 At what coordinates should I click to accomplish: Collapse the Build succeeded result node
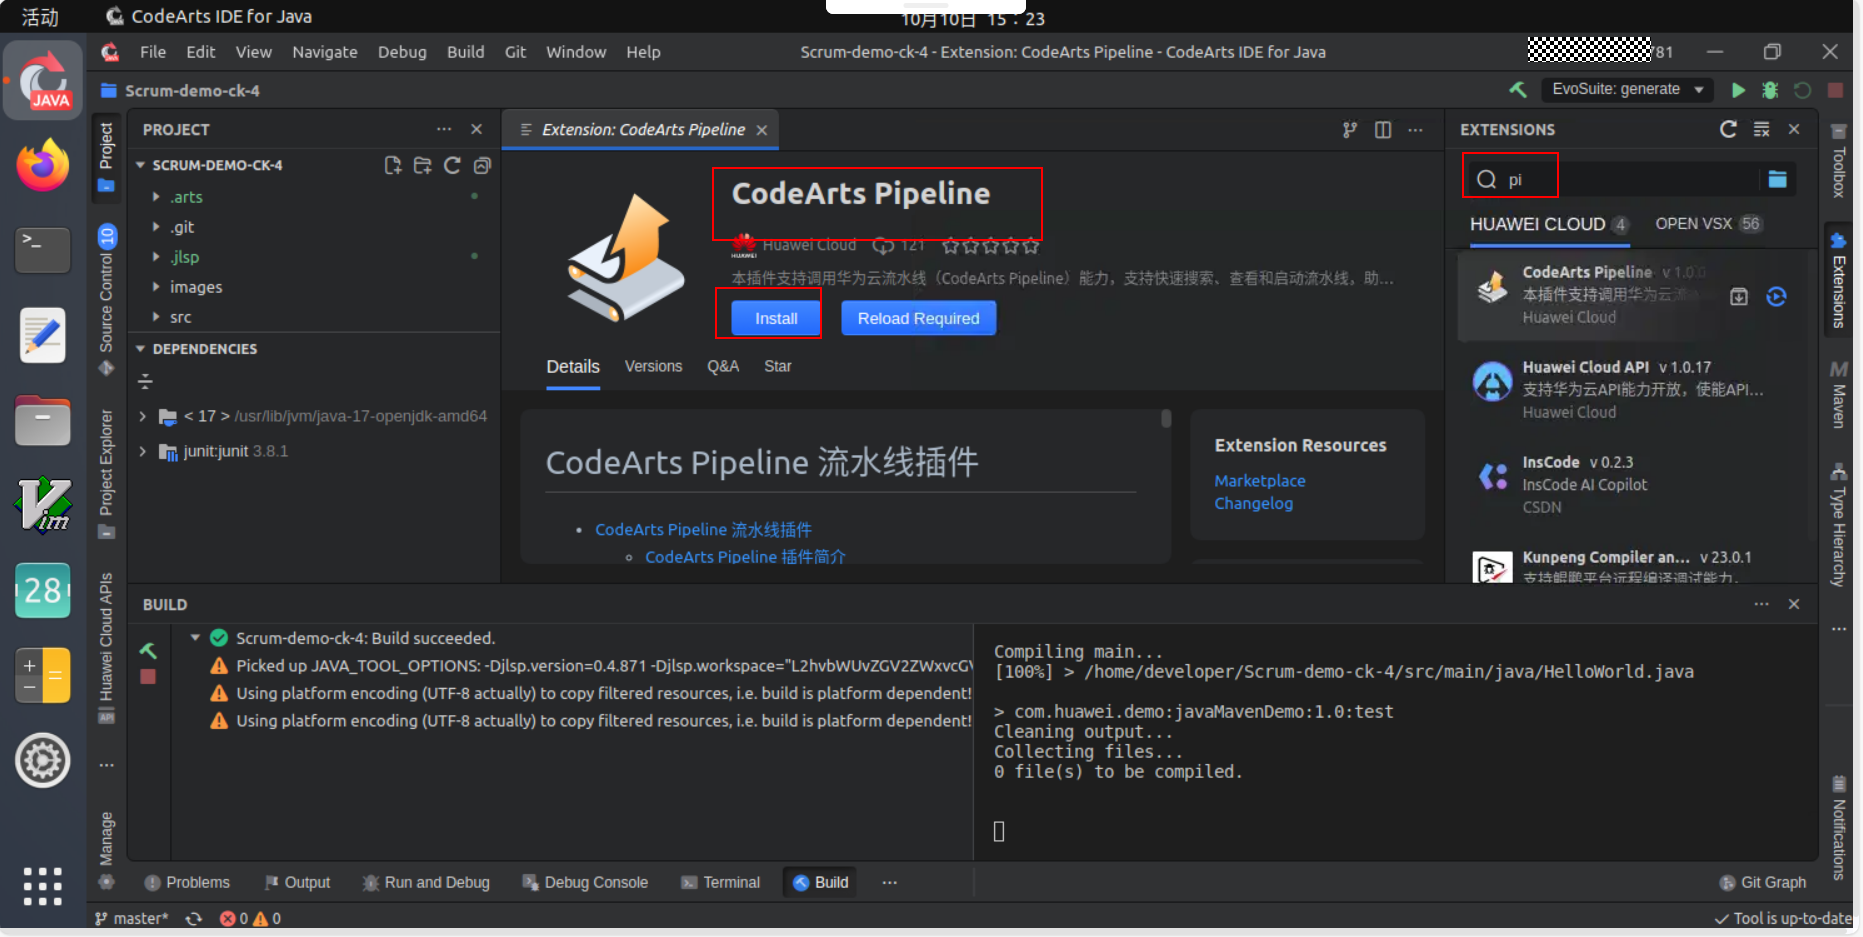coord(196,638)
